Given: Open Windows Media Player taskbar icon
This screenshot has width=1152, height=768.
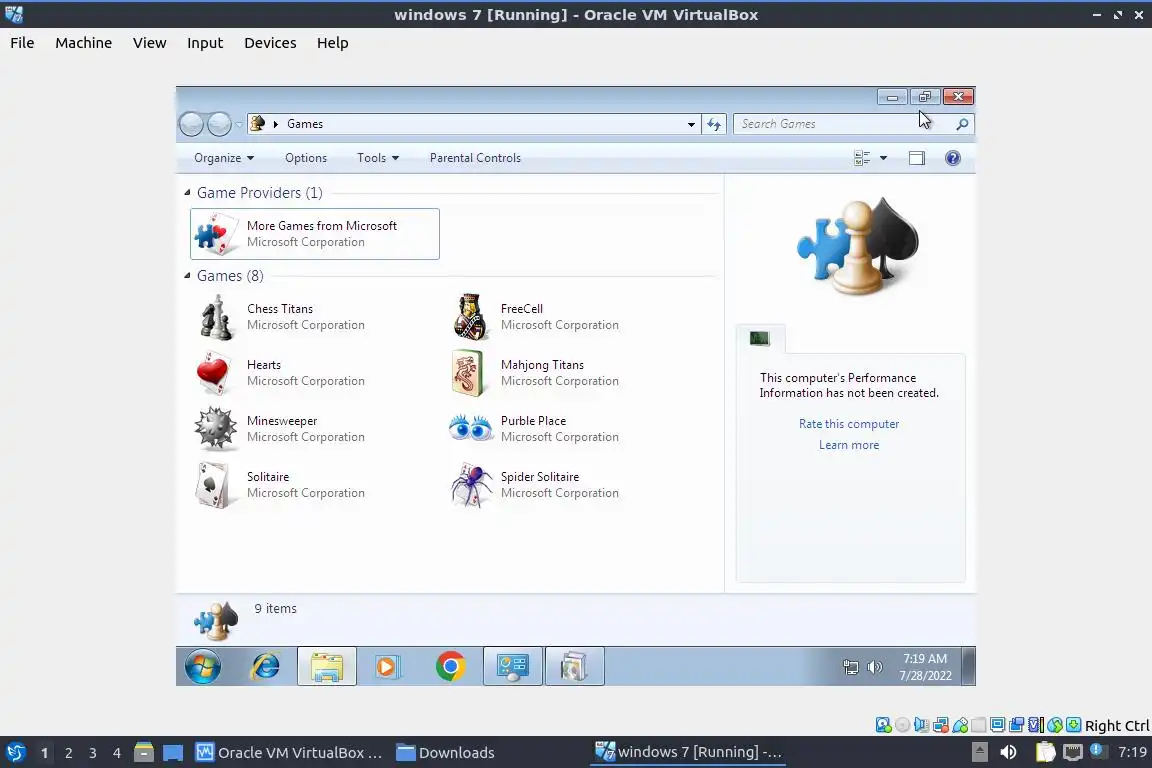Looking at the screenshot, I should pos(387,667).
